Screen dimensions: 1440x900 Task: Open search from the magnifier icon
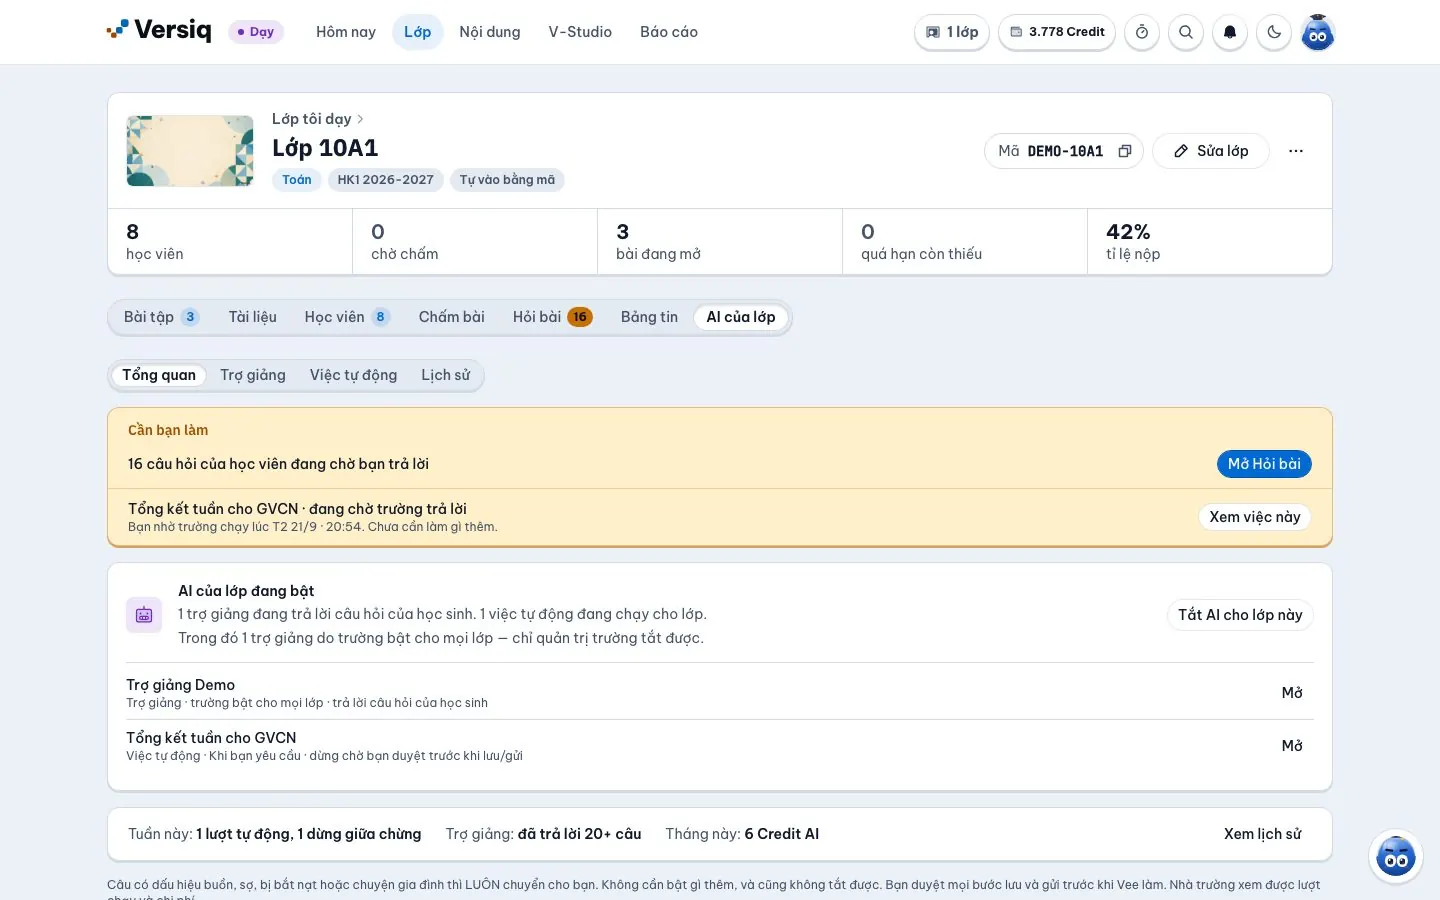tap(1186, 32)
